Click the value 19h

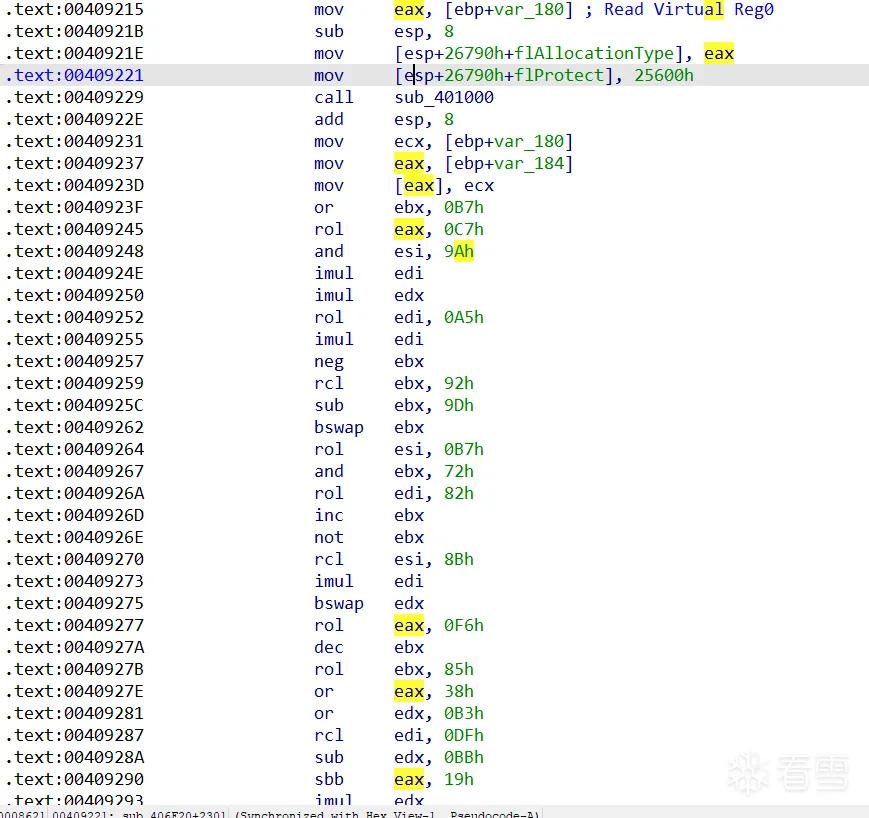click(x=459, y=780)
